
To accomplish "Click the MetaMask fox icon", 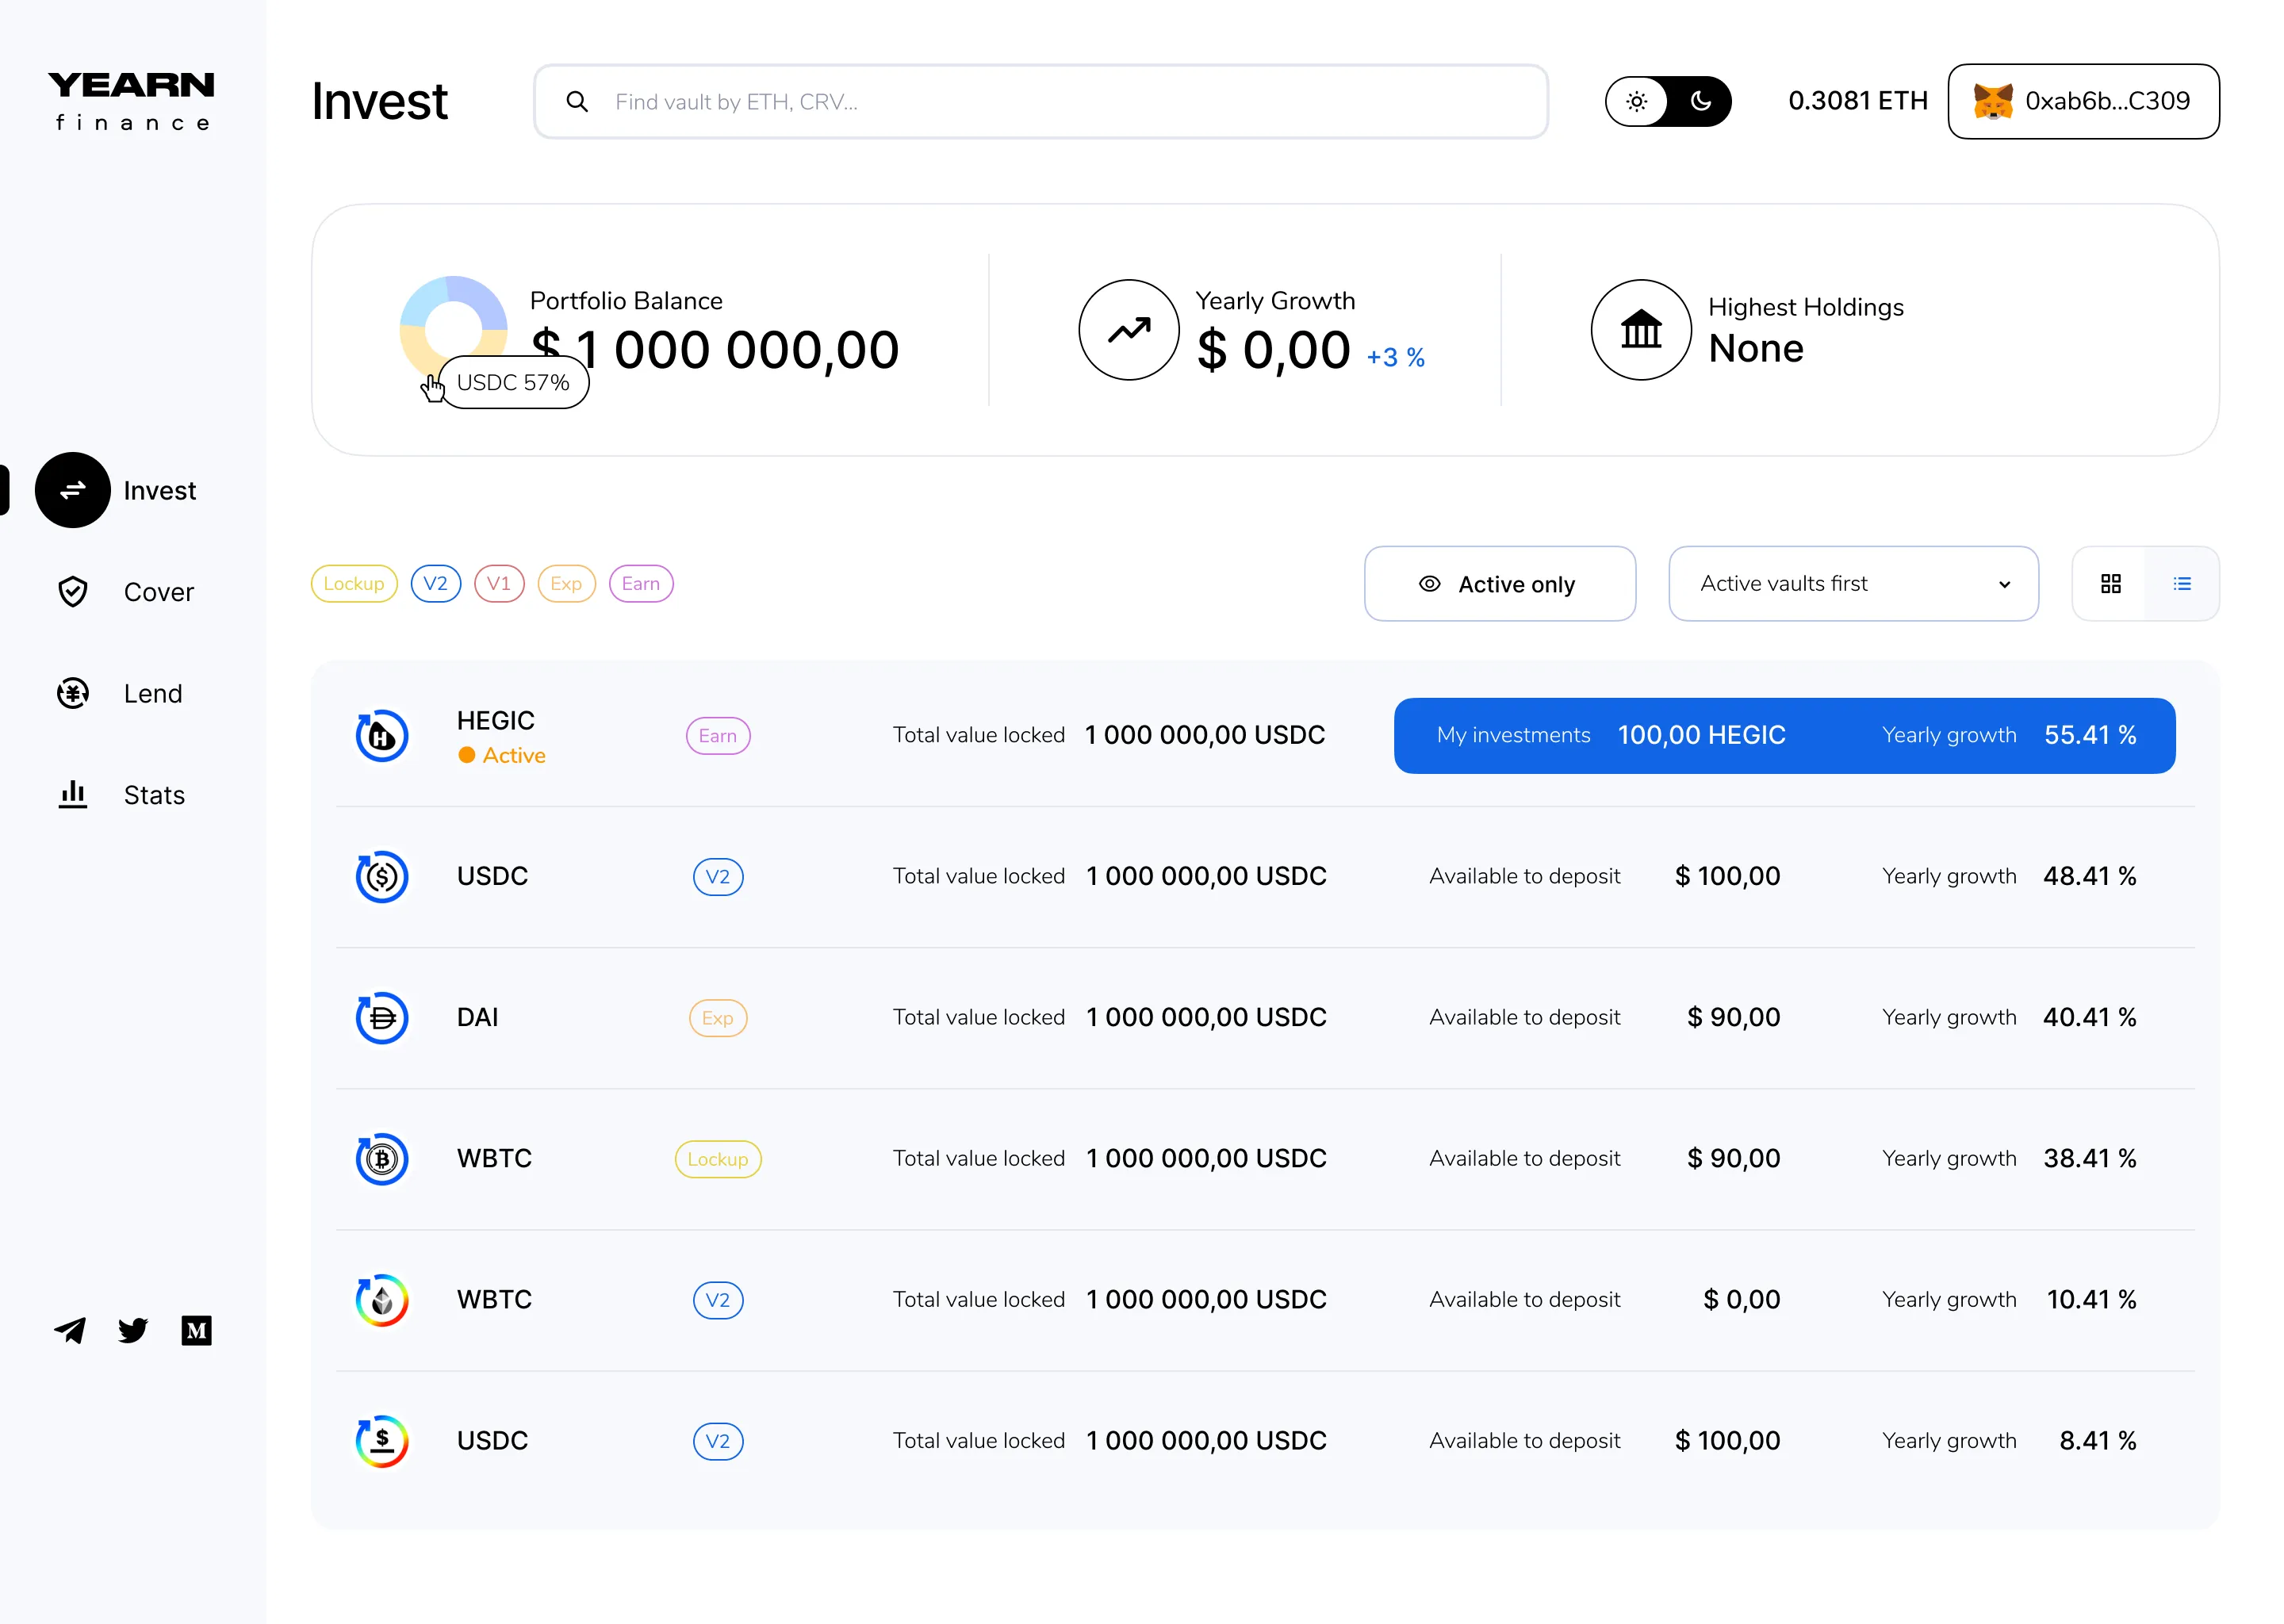I will 1992,102.
